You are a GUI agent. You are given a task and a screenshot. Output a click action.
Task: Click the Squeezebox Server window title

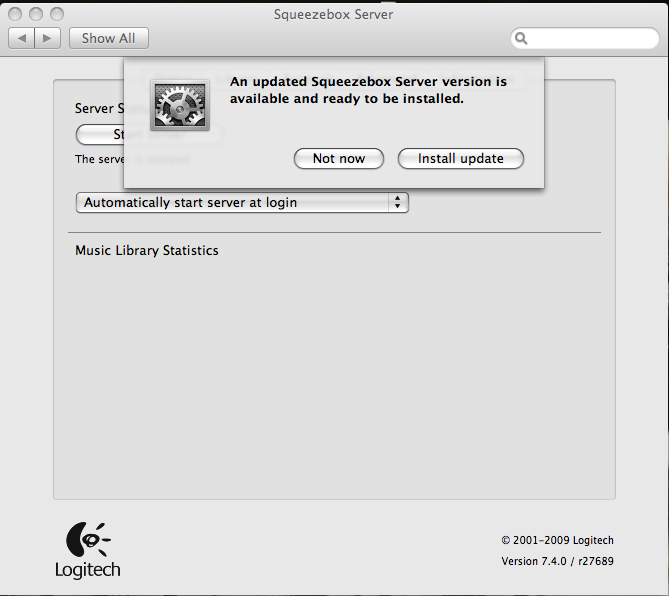333,15
